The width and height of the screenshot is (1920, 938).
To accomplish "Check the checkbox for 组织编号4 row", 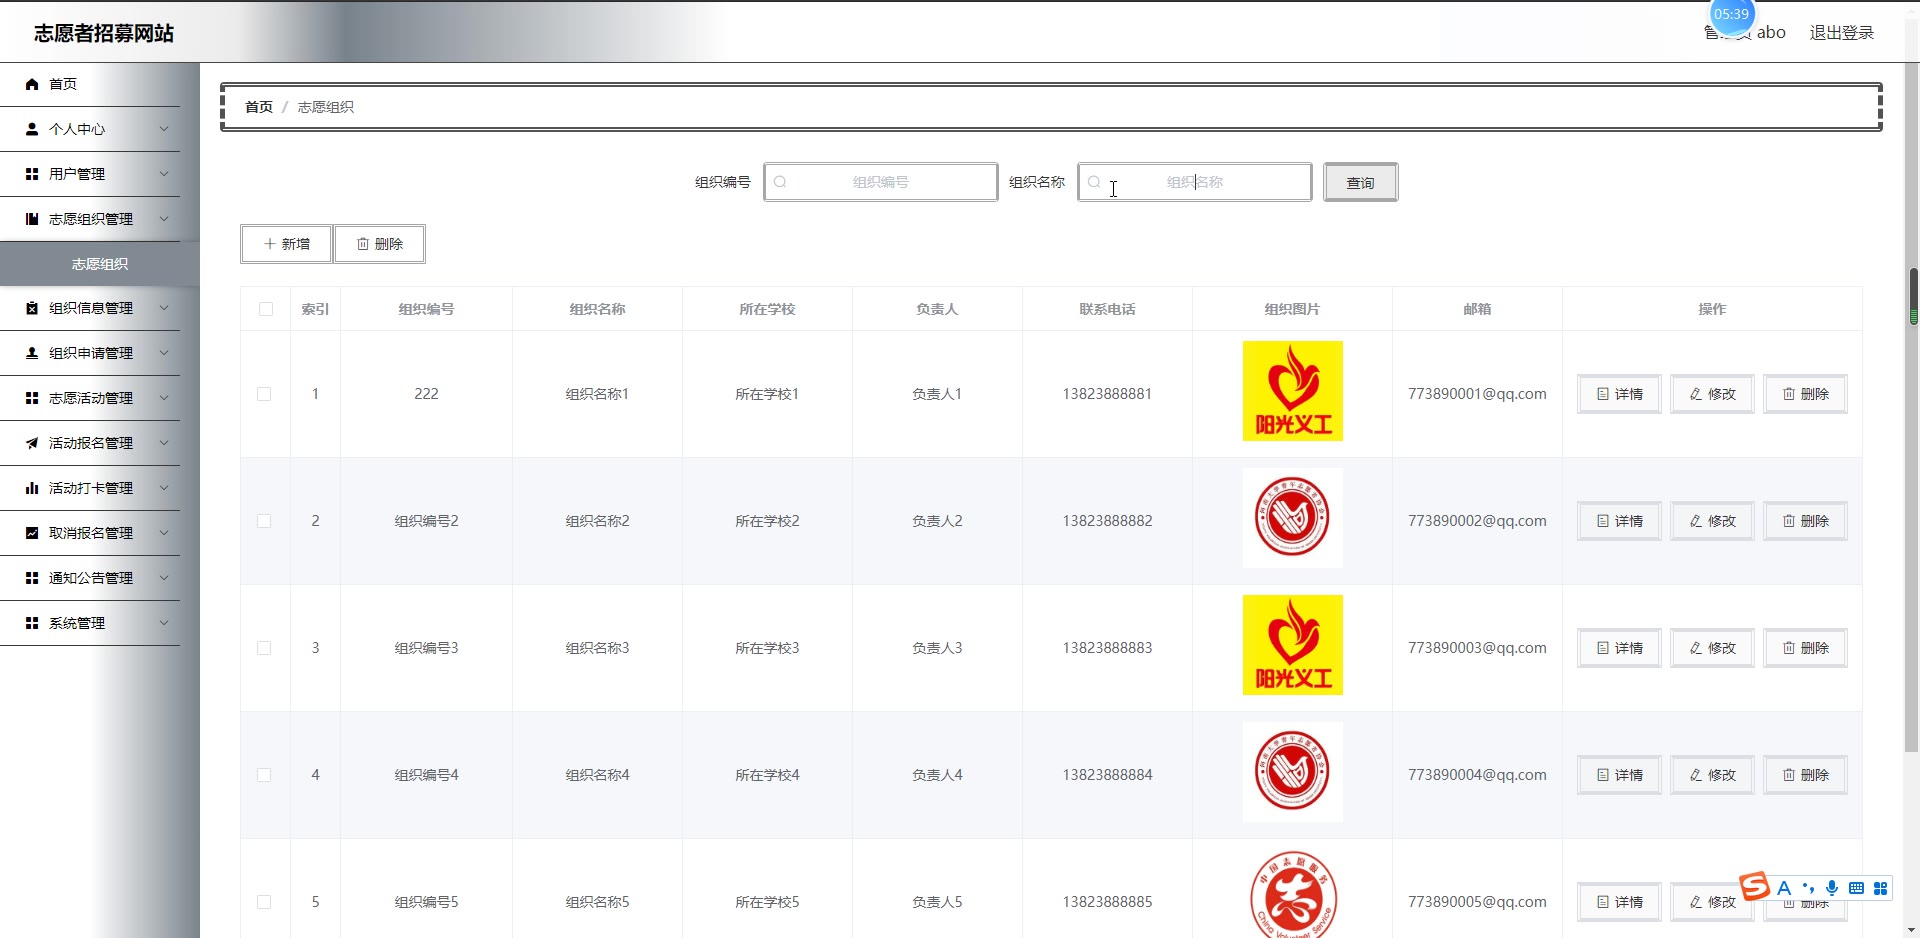I will pos(264,775).
